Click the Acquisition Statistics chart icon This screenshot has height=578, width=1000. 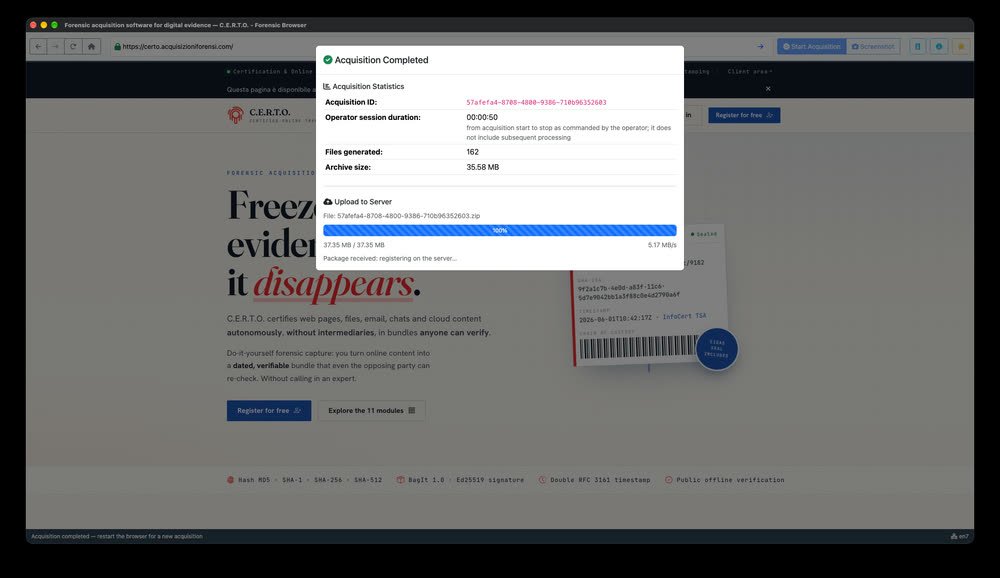coord(327,86)
